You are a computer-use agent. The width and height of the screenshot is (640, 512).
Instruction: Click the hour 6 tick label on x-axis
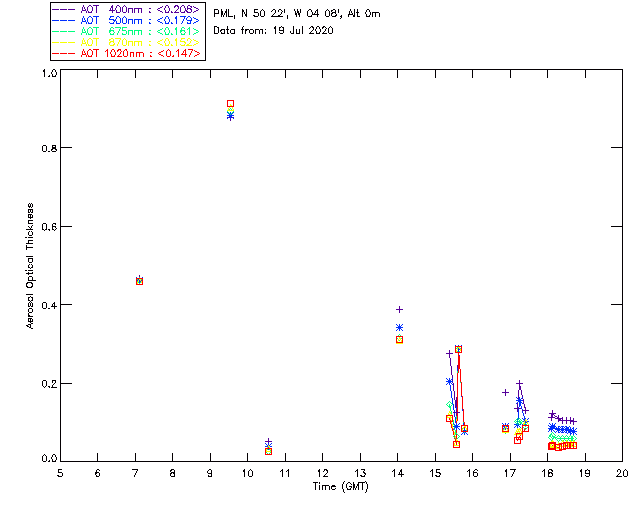tap(98, 473)
